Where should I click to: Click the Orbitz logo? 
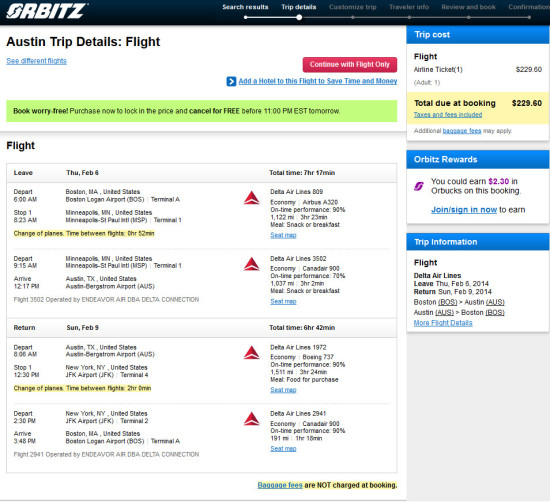click(47, 11)
